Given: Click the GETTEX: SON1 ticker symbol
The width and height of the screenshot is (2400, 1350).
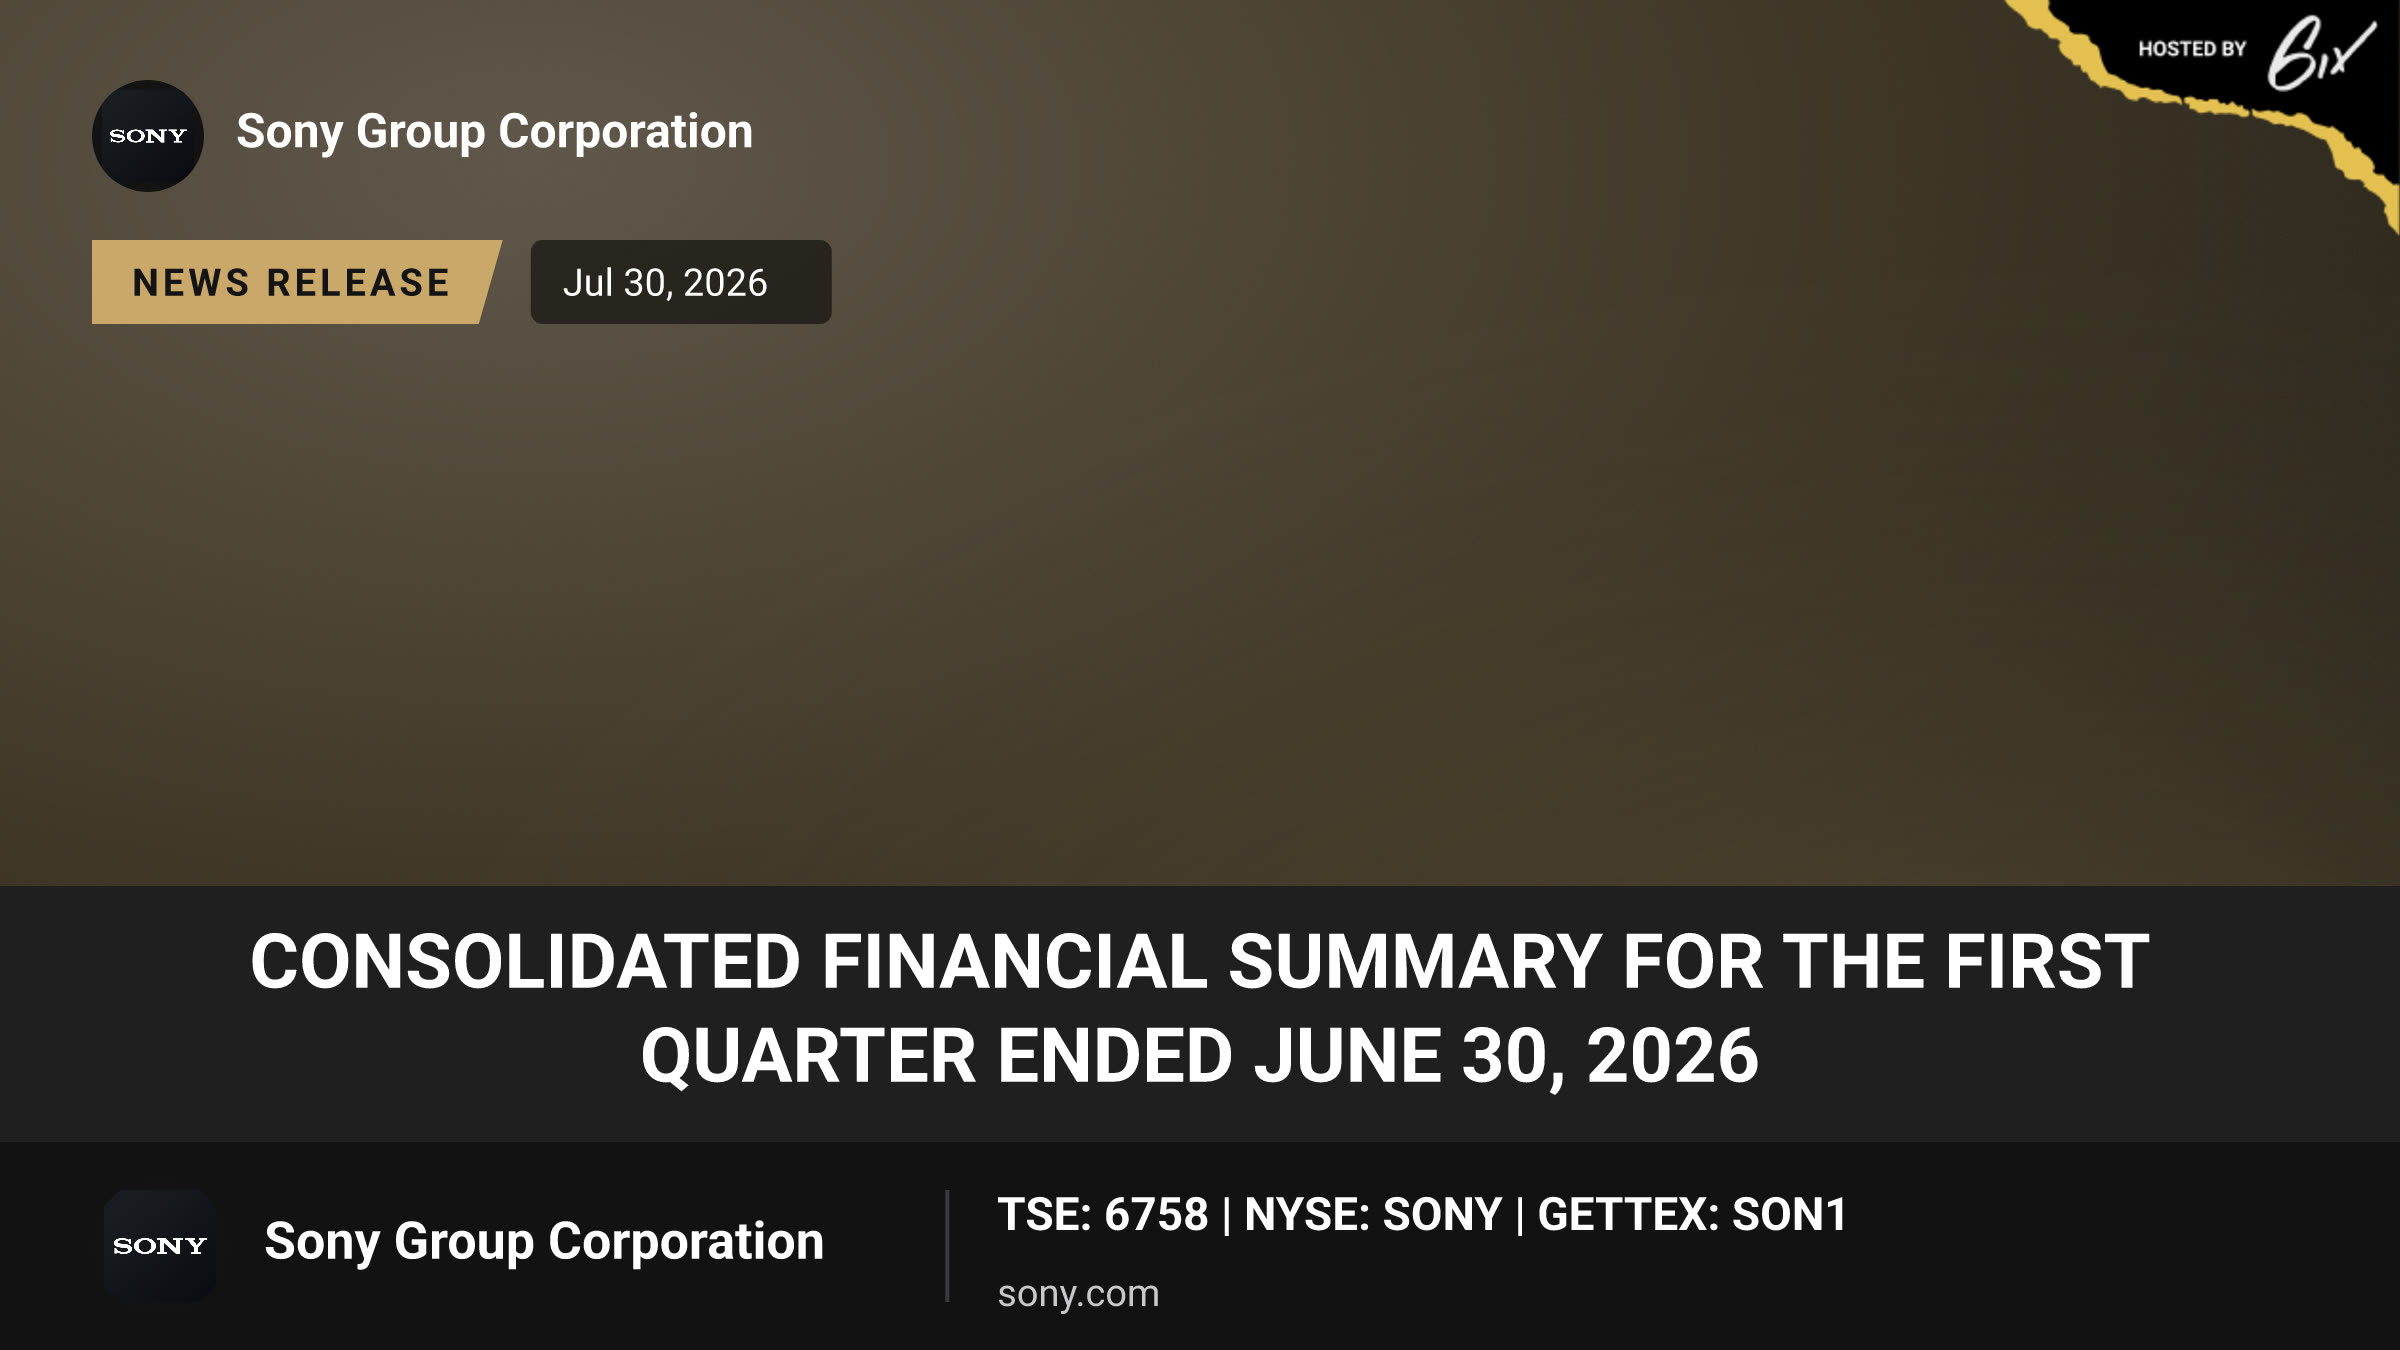Looking at the screenshot, I should (x=1692, y=1215).
